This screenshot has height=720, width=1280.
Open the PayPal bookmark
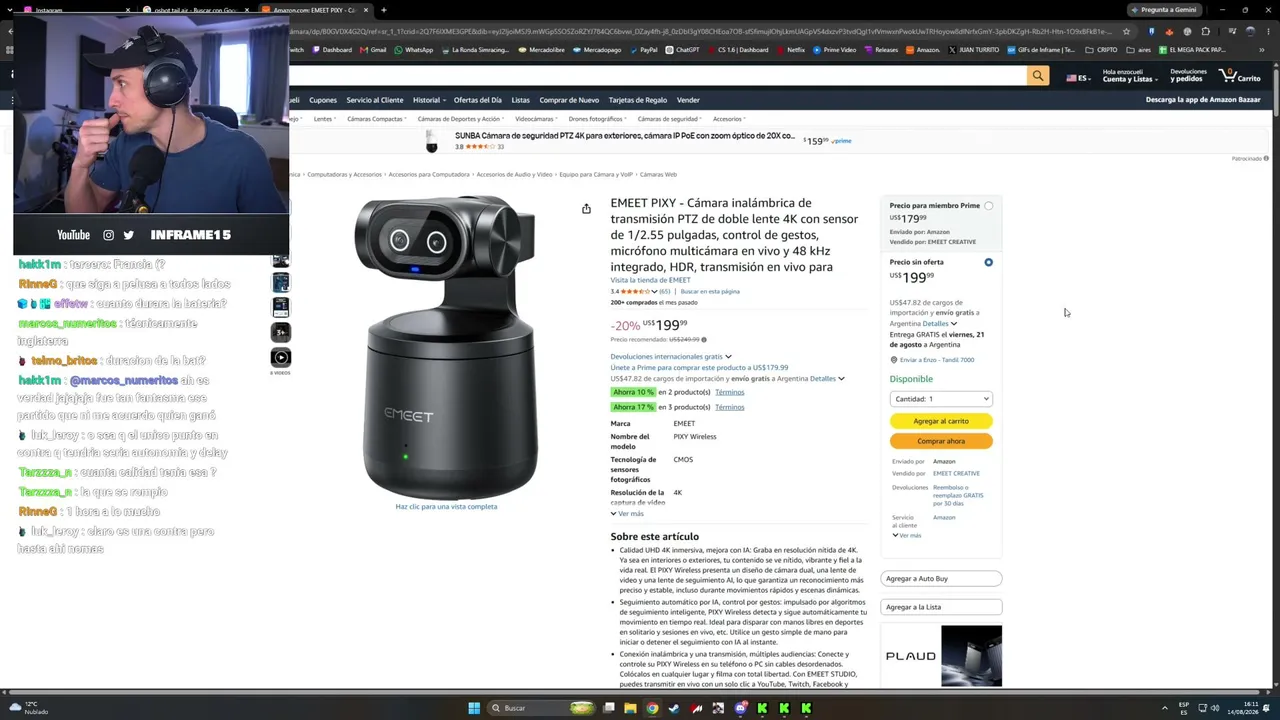tap(644, 50)
